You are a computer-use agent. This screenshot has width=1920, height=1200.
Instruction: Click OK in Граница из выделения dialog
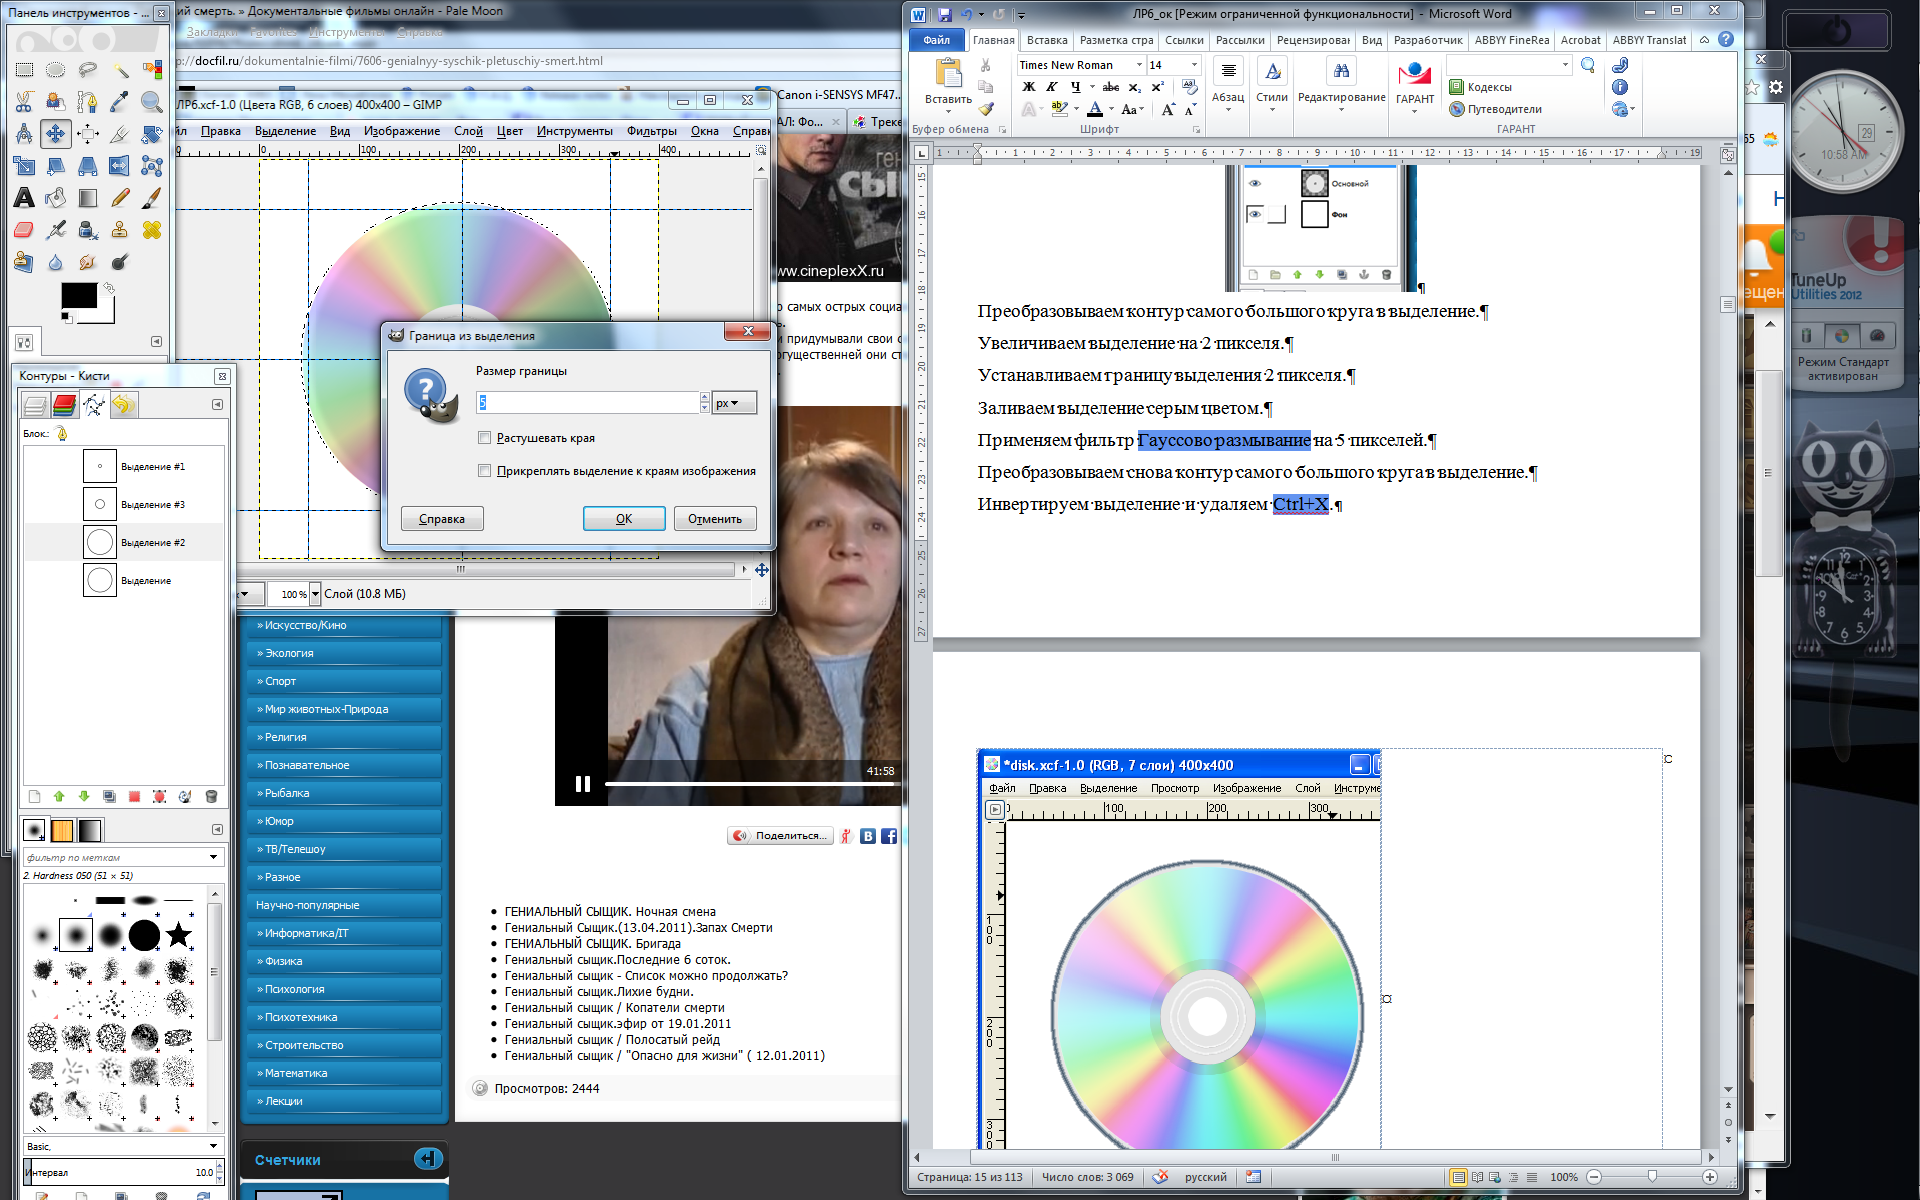tap(624, 519)
